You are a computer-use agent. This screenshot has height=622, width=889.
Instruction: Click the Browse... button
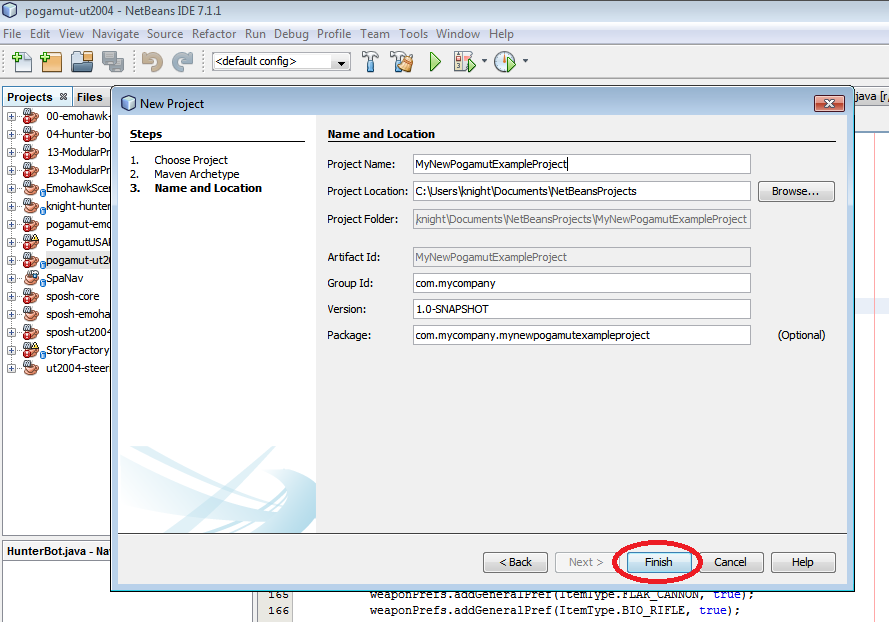[x=796, y=191]
